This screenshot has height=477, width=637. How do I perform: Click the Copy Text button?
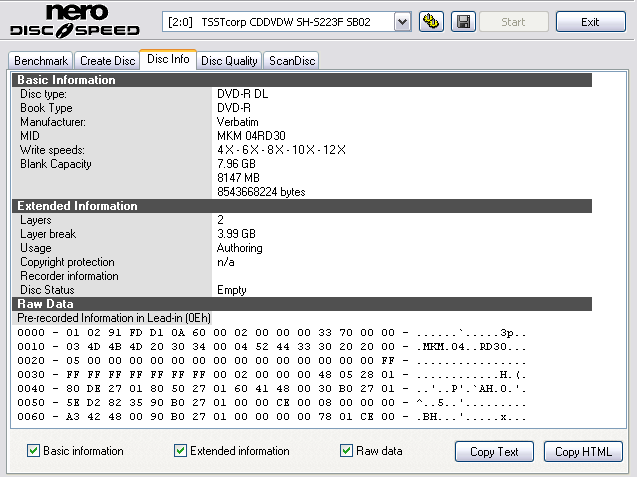[x=494, y=451]
